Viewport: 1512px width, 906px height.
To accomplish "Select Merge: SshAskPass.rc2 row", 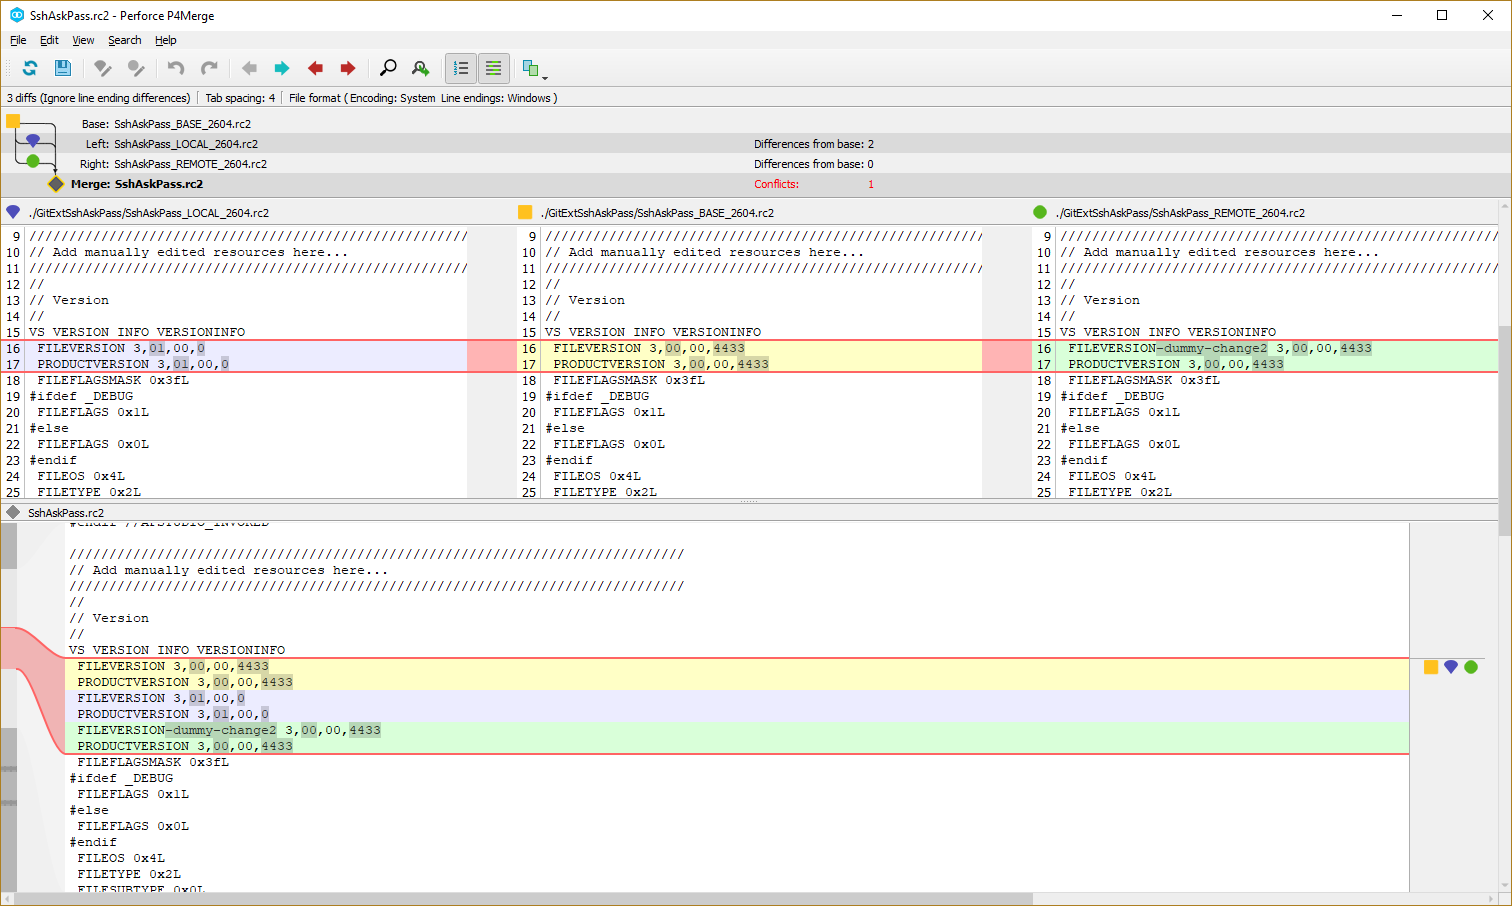I will click(x=755, y=184).
